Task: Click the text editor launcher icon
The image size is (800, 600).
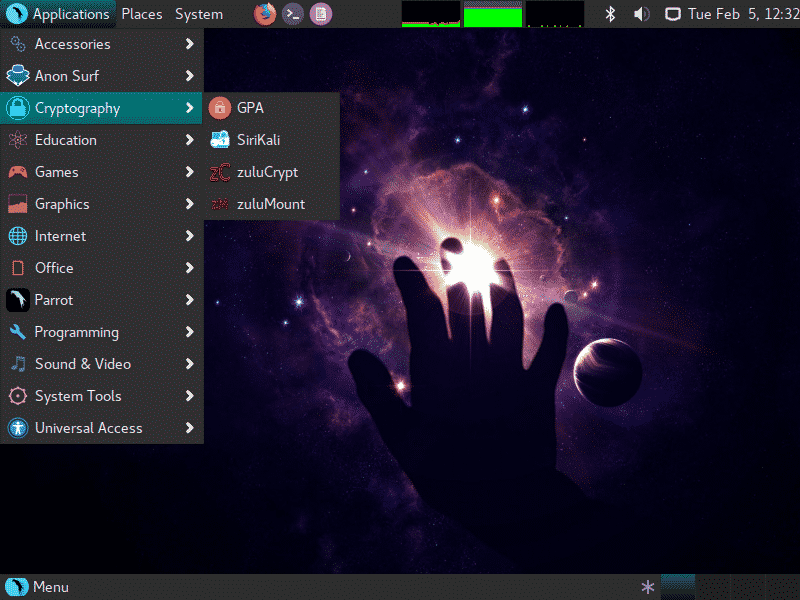Action: coord(320,14)
